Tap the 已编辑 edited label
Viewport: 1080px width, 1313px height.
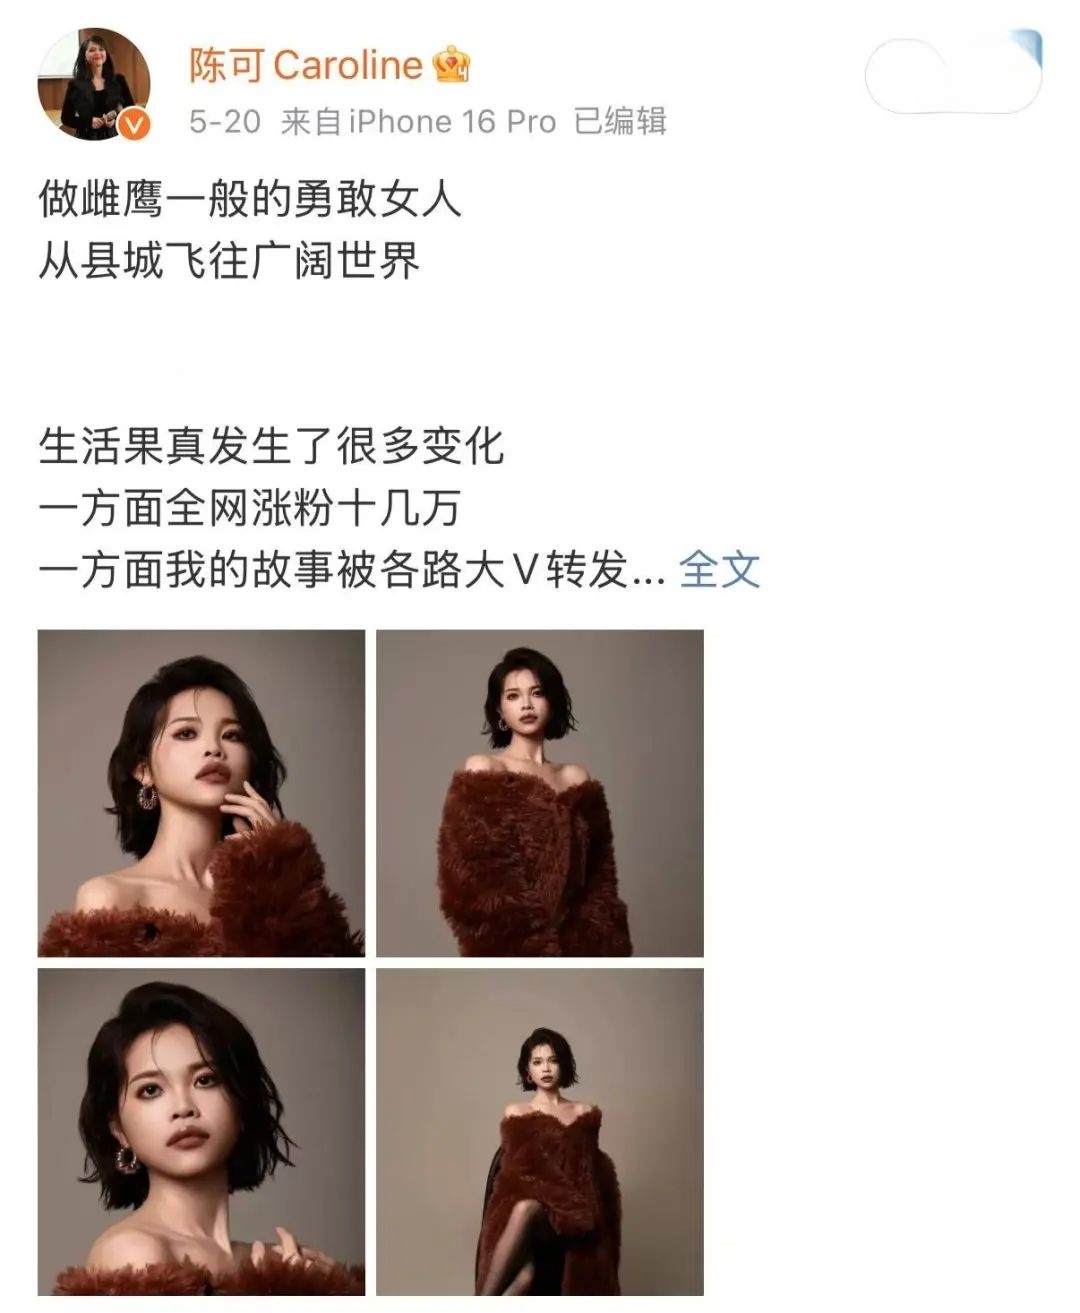point(620,122)
